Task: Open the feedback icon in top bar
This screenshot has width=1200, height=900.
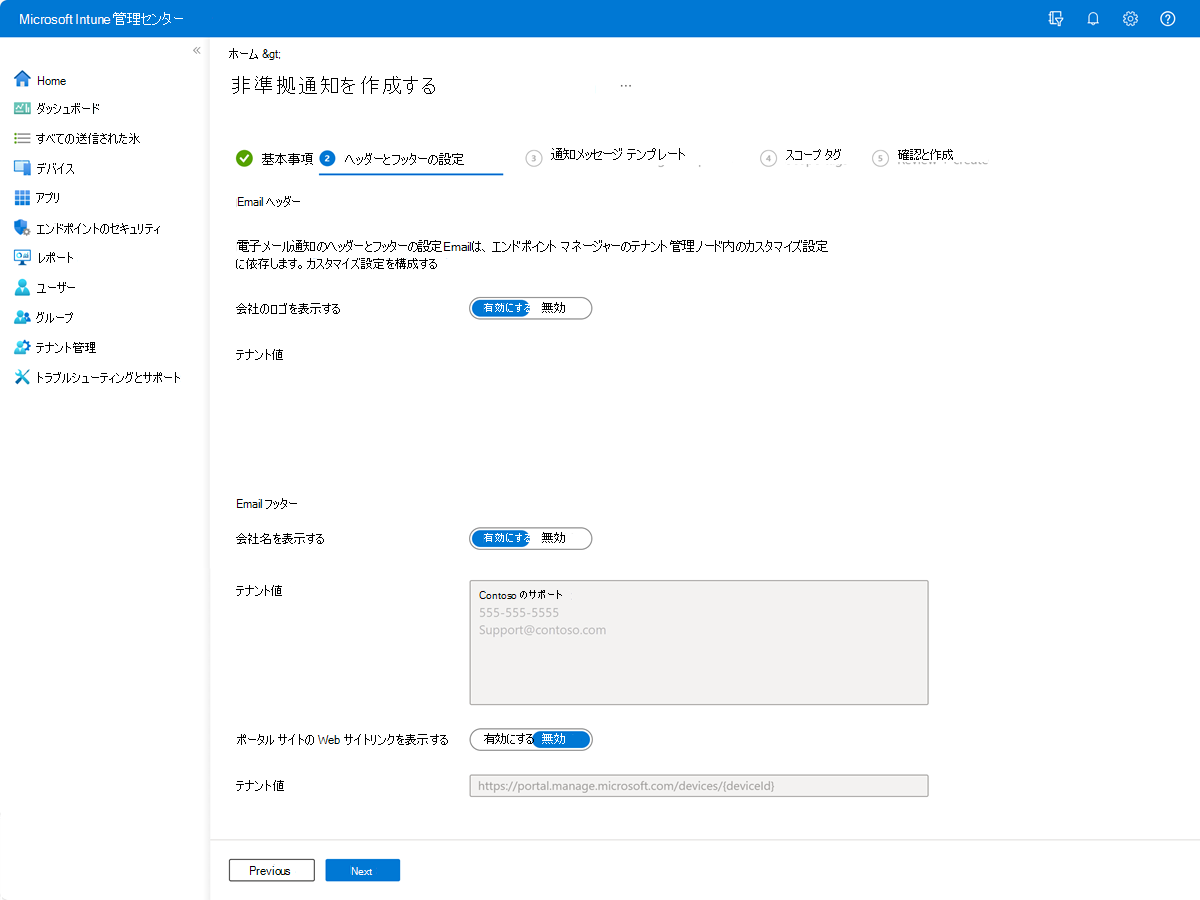Action: pos(1055,19)
